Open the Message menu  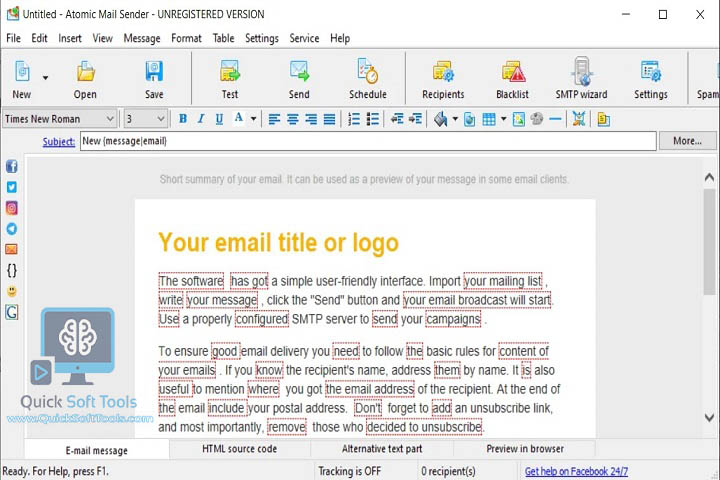(x=142, y=38)
